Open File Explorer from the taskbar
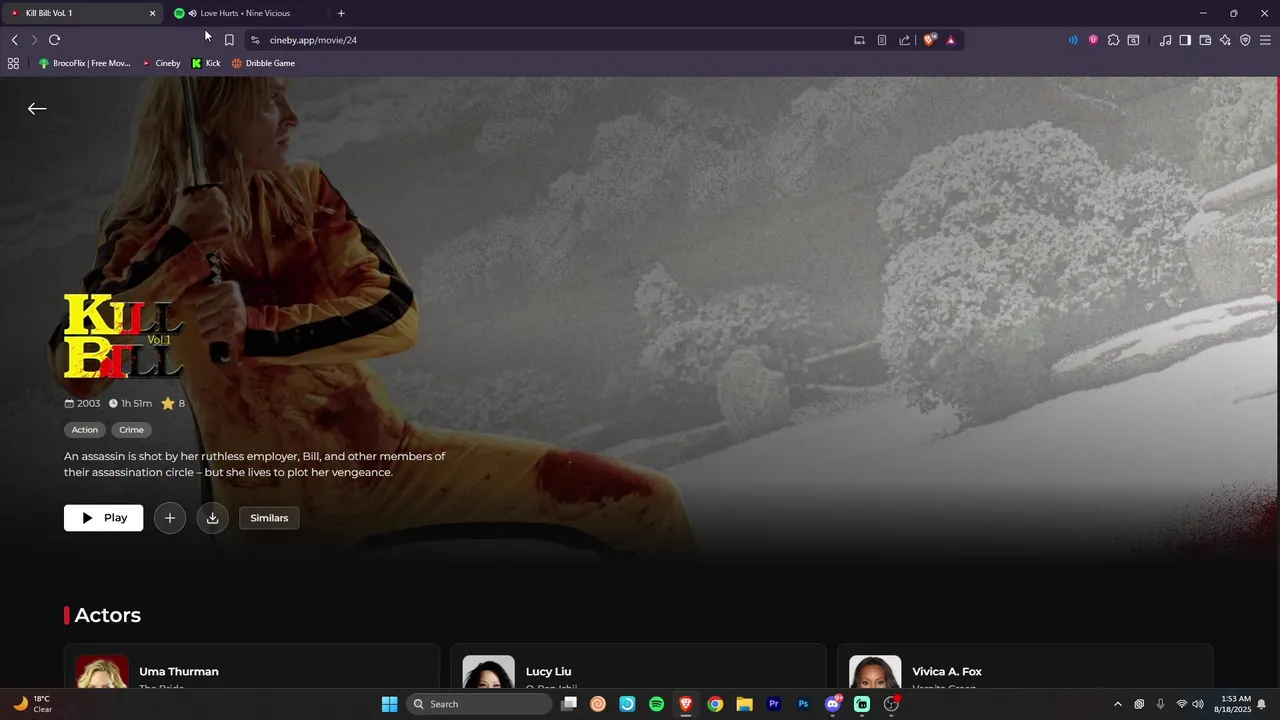This screenshot has height=720, width=1280. click(x=744, y=704)
